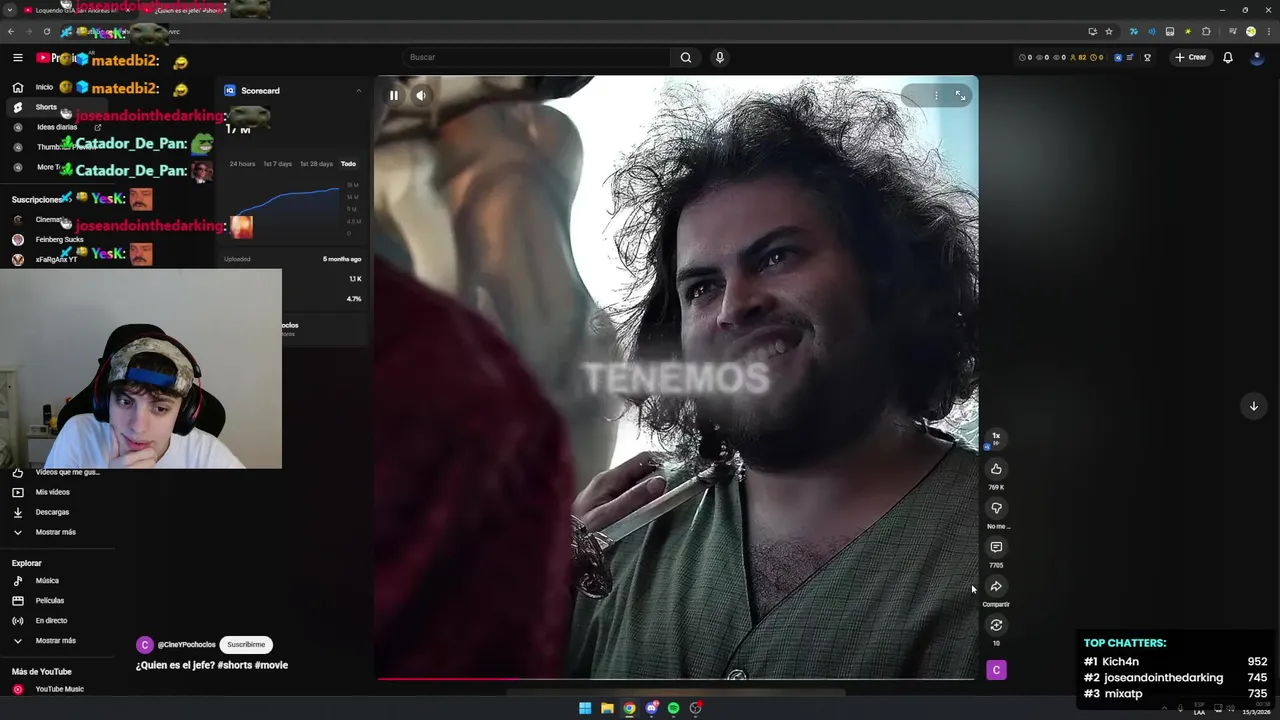1280x720 pixels.
Task: Collapse the Scorecard panel chevron
Action: (x=358, y=91)
